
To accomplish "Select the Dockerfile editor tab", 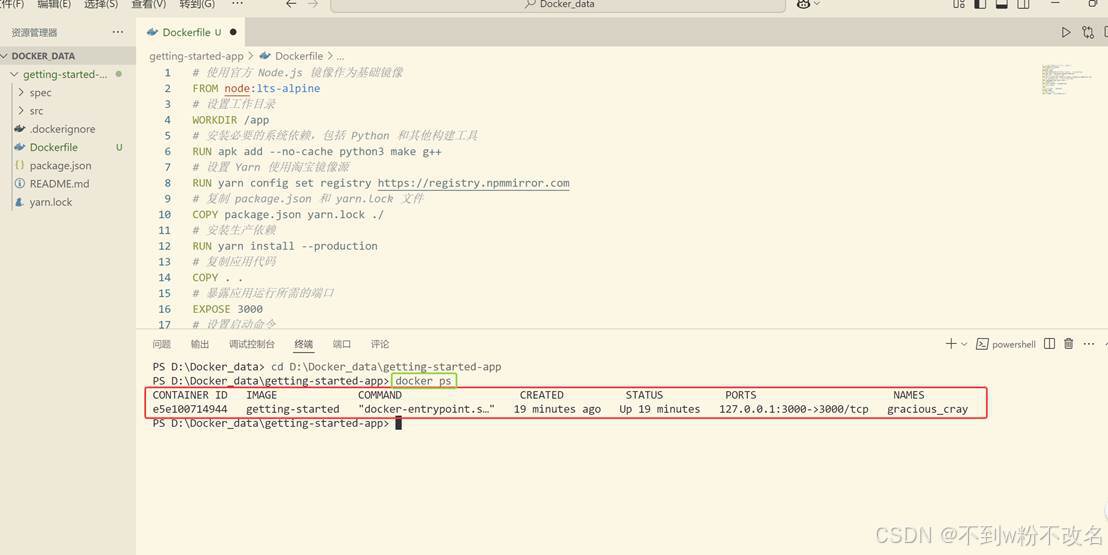I will 191,33.
